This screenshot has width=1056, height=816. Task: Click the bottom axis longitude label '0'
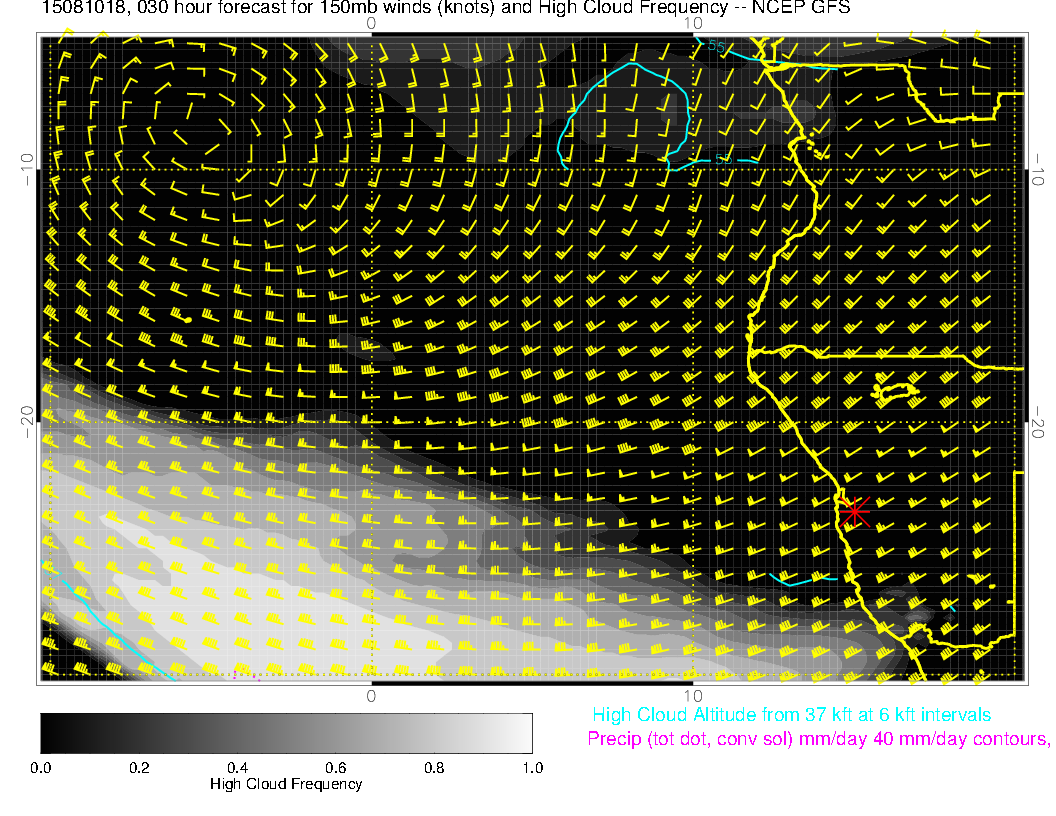coord(371,696)
